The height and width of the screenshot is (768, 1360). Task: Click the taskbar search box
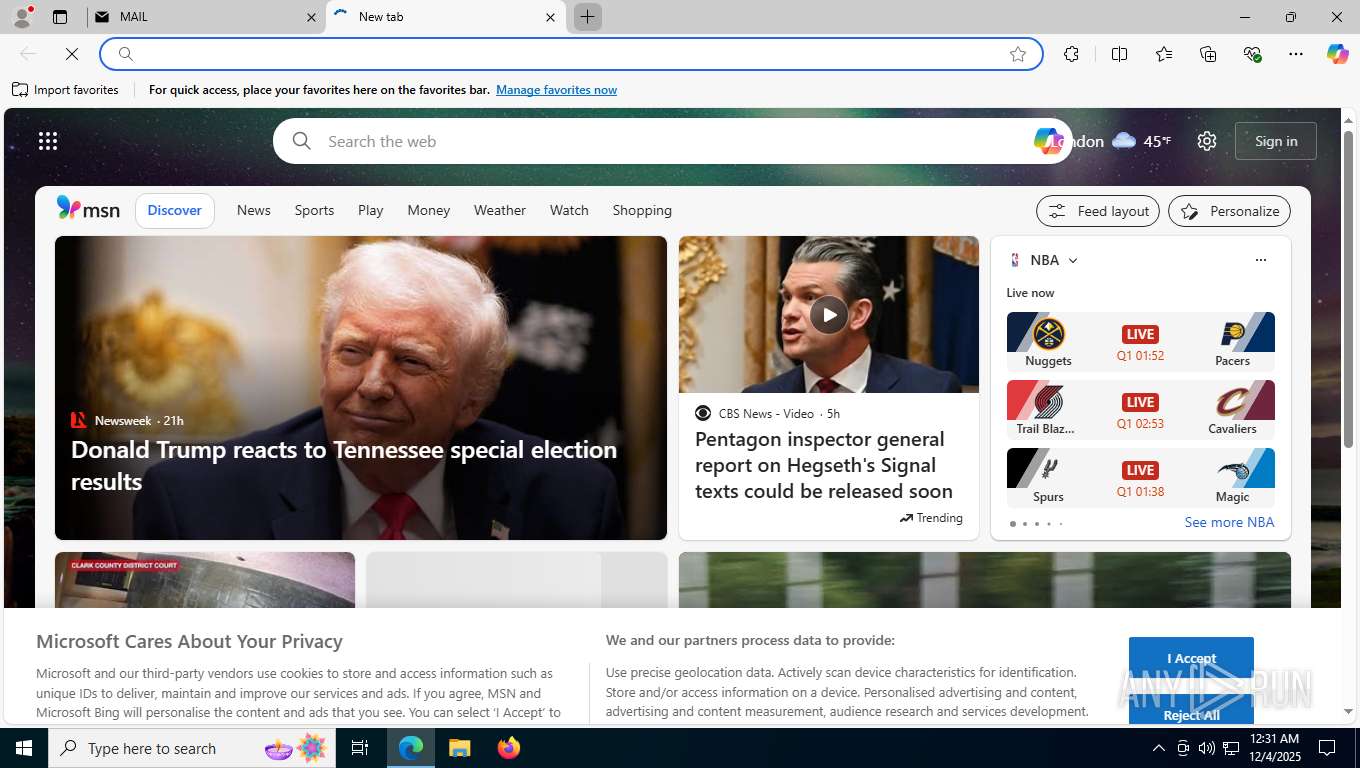pyautogui.click(x=192, y=748)
